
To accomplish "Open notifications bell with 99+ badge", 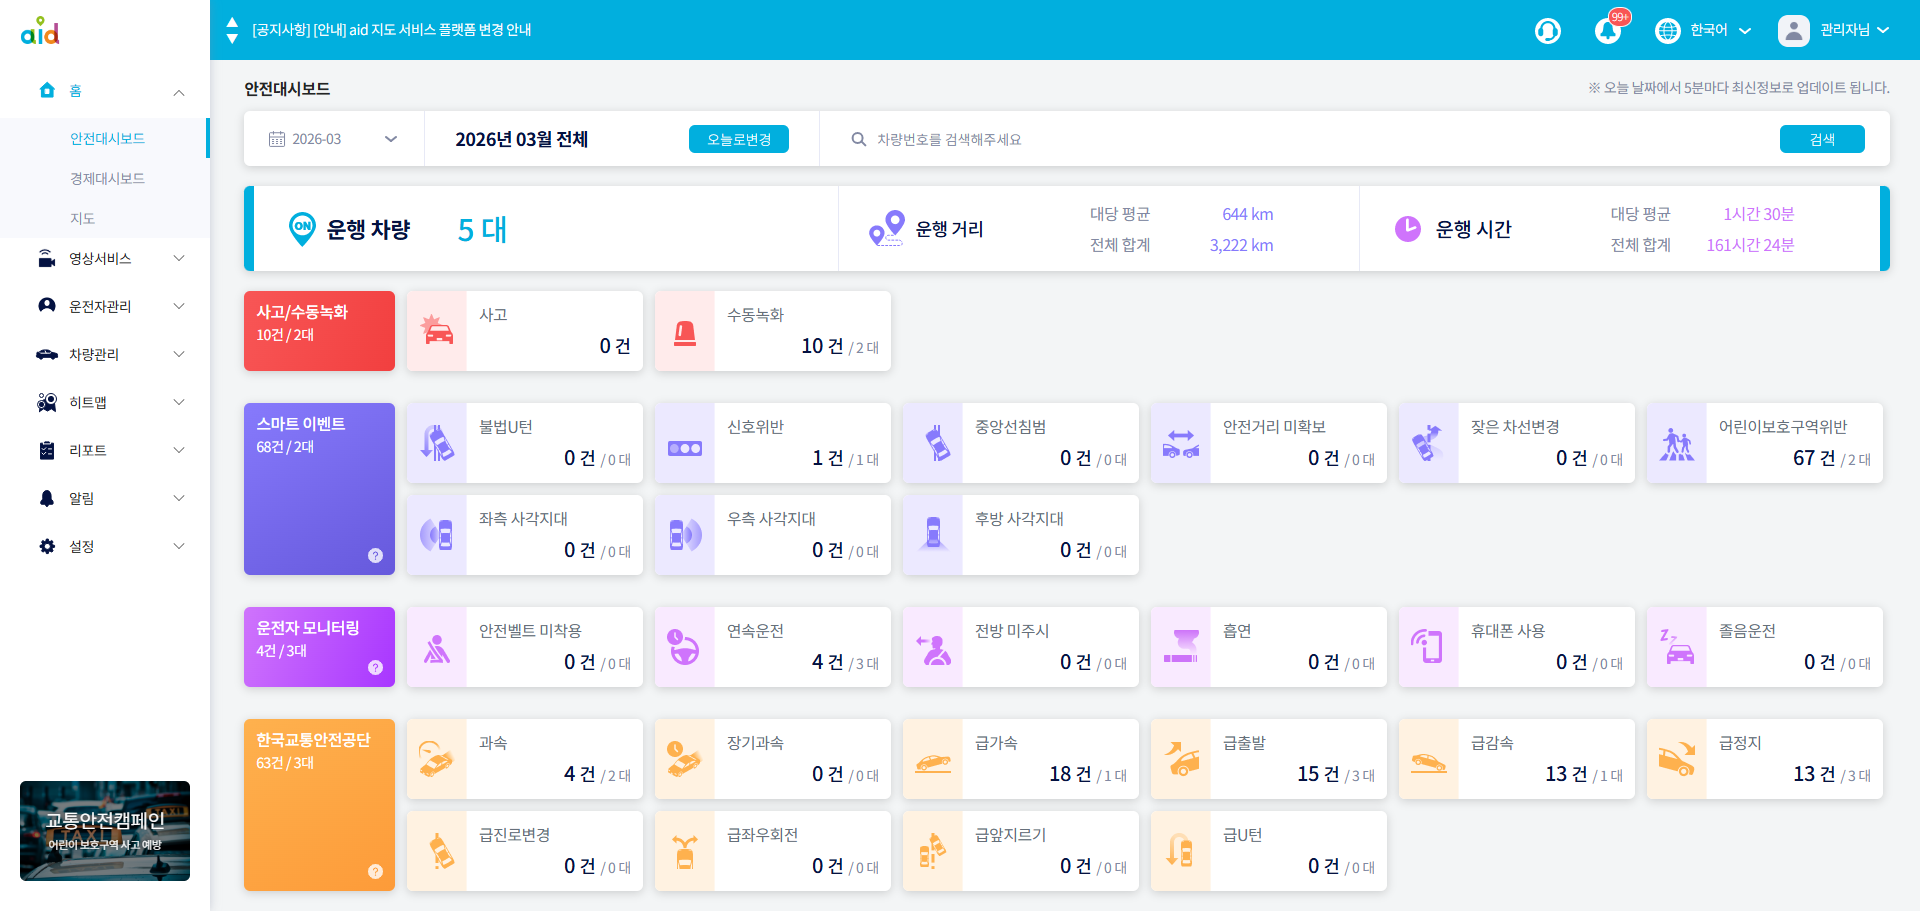I will (1609, 30).
